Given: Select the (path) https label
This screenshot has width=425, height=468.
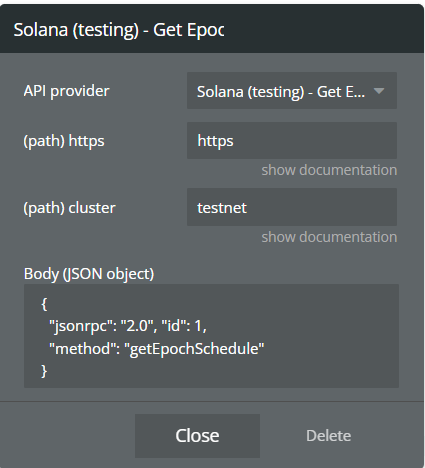Looking at the screenshot, I should pos(64,141).
